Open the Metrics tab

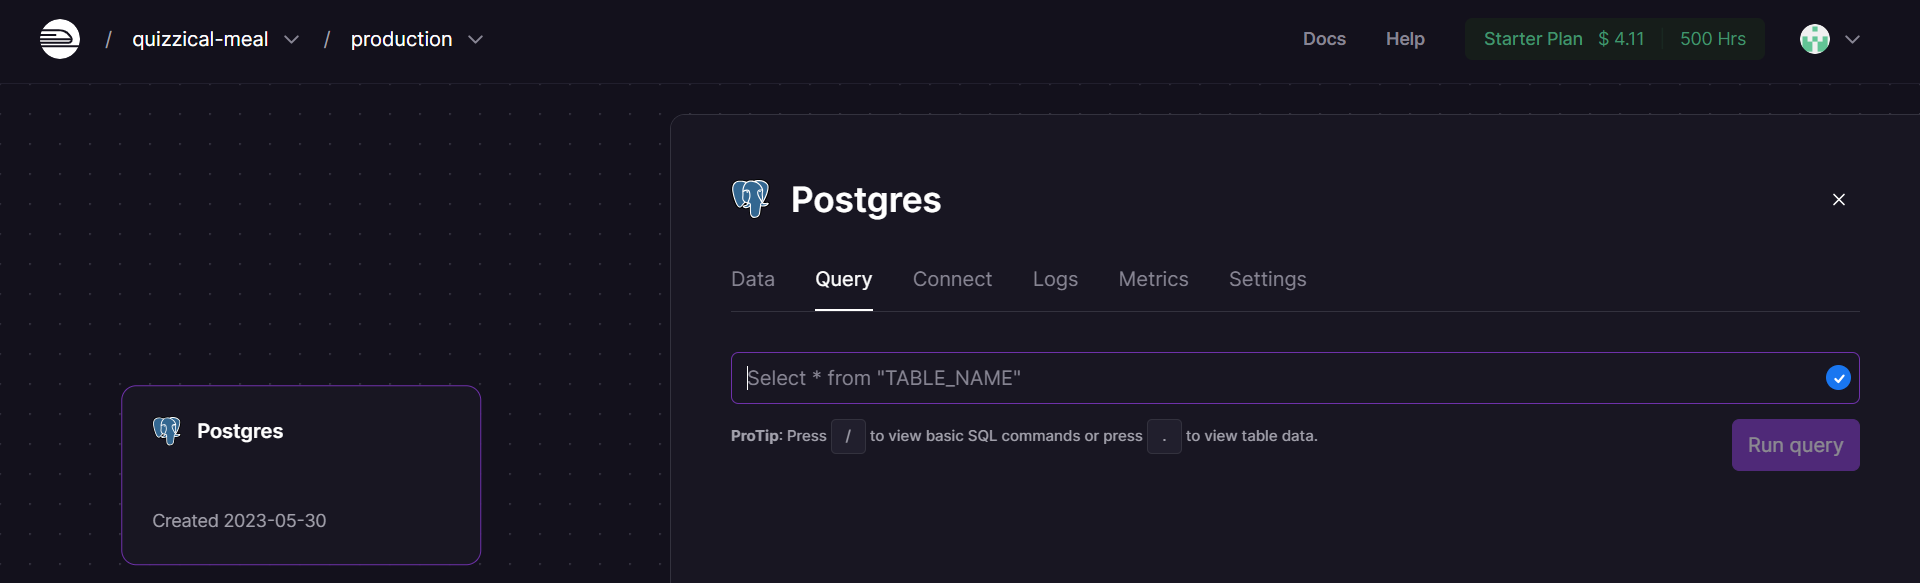(x=1153, y=279)
